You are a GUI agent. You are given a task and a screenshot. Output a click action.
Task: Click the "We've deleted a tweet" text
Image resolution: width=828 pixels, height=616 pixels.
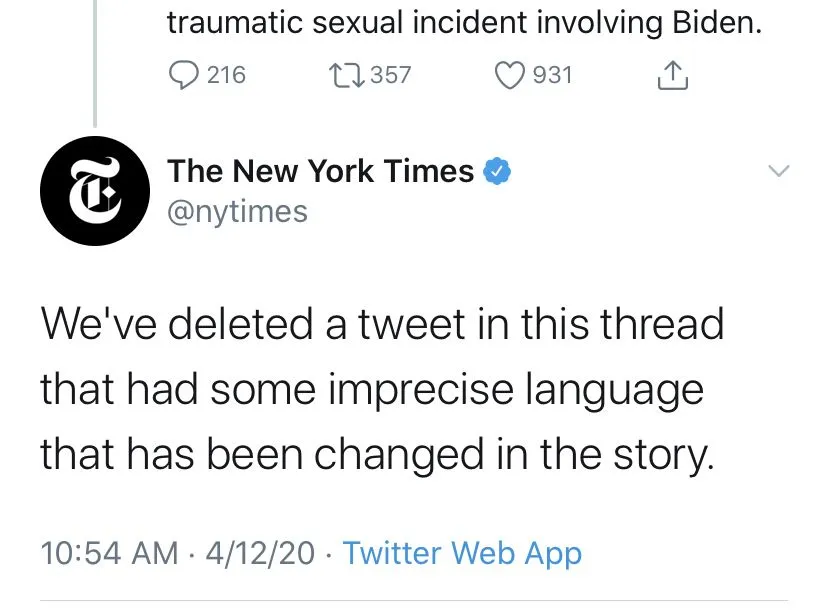(x=250, y=325)
